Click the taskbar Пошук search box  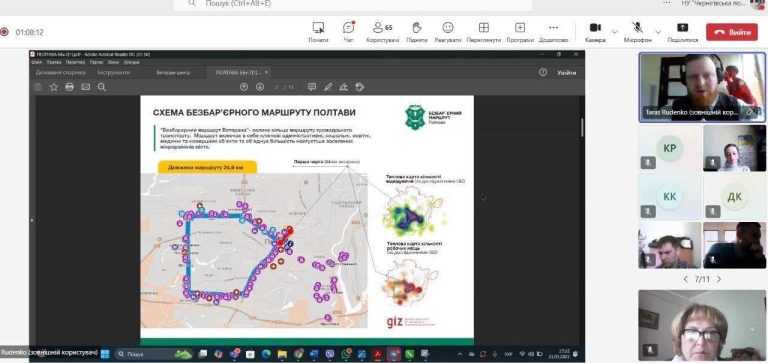(x=154, y=354)
